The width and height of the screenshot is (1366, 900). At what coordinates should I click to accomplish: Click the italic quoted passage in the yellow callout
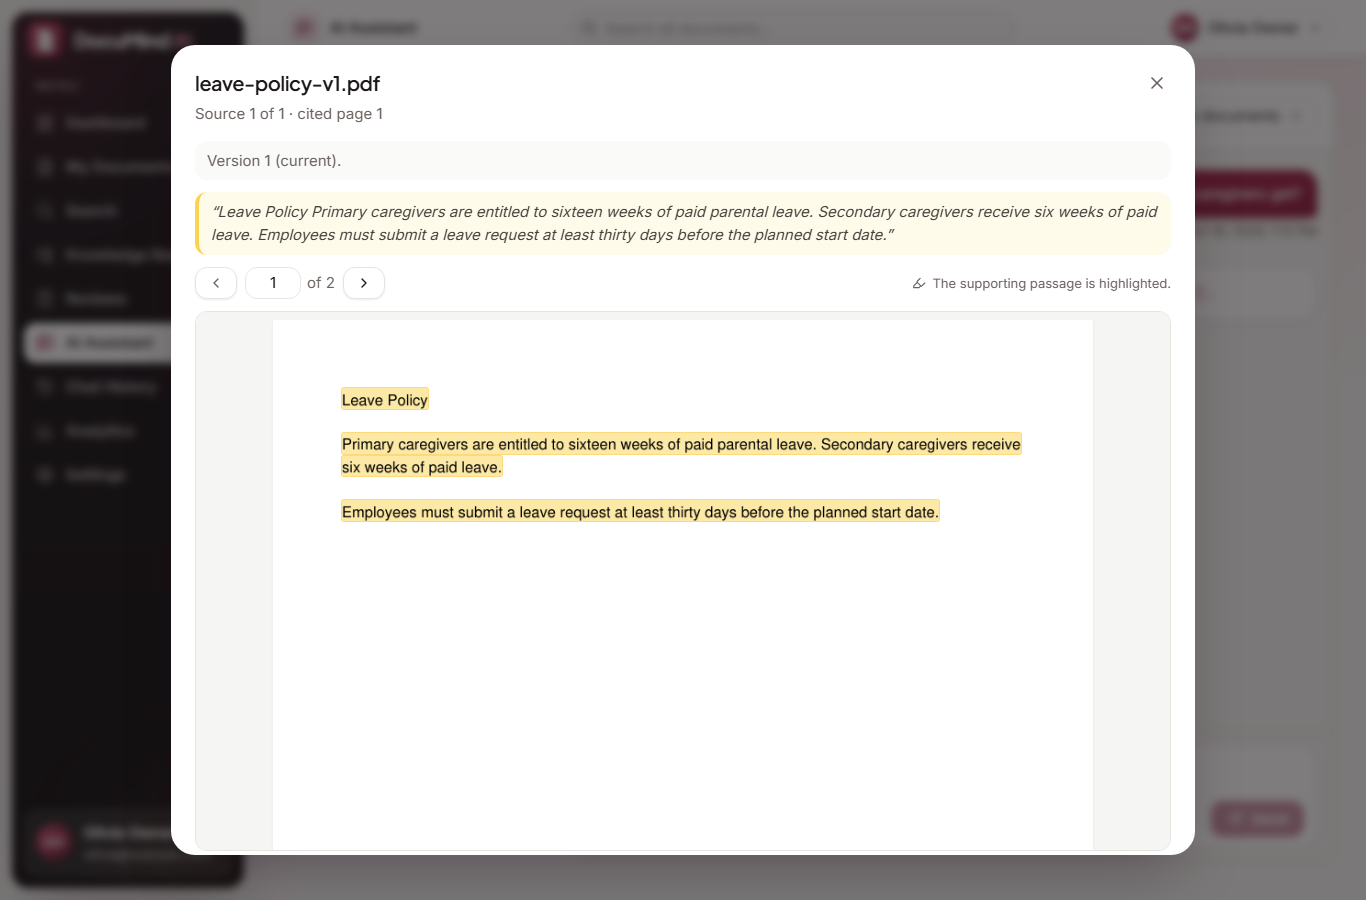[x=684, y=223]
